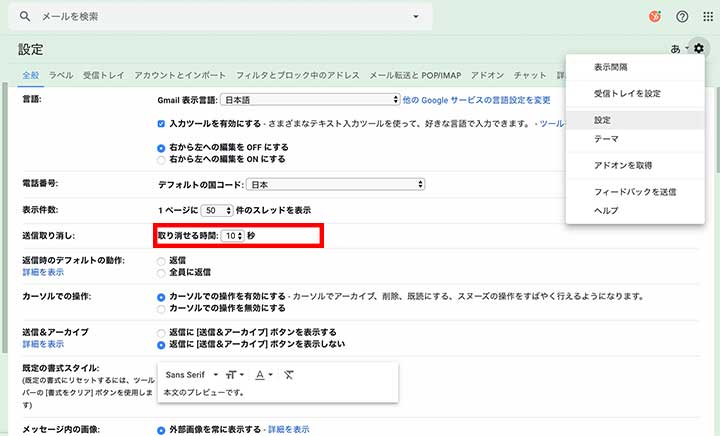720x436 pixels.
Task: Click the settings gear icon
Action: tap(698, 48)
